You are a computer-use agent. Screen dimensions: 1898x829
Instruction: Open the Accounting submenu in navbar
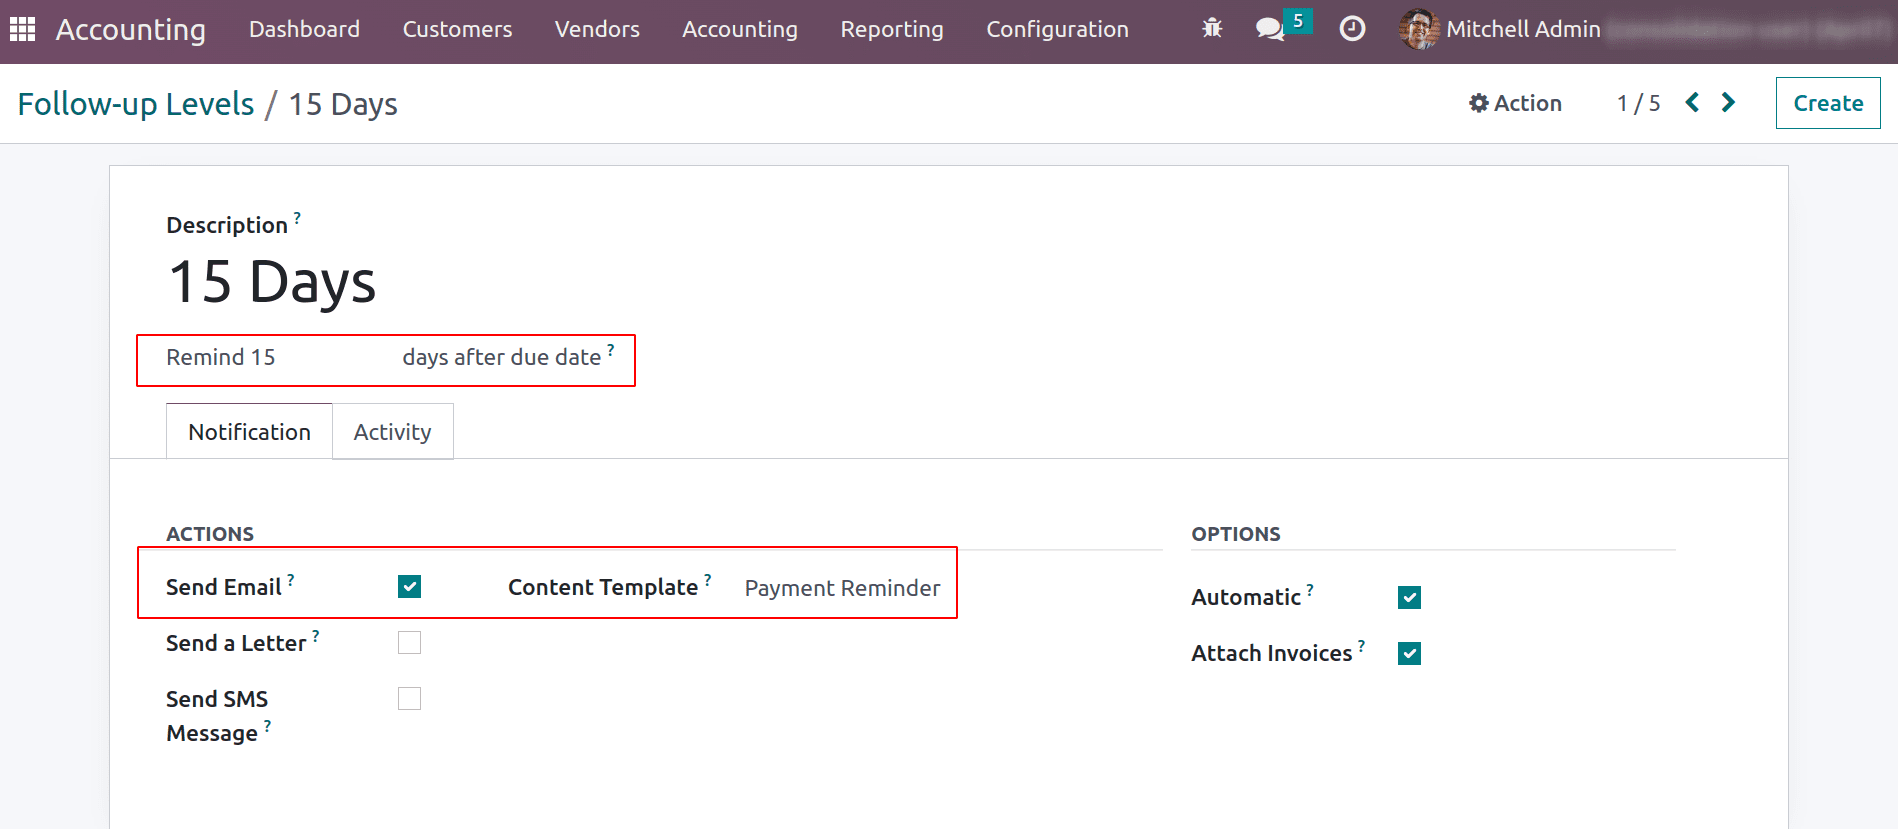(740, 29)
